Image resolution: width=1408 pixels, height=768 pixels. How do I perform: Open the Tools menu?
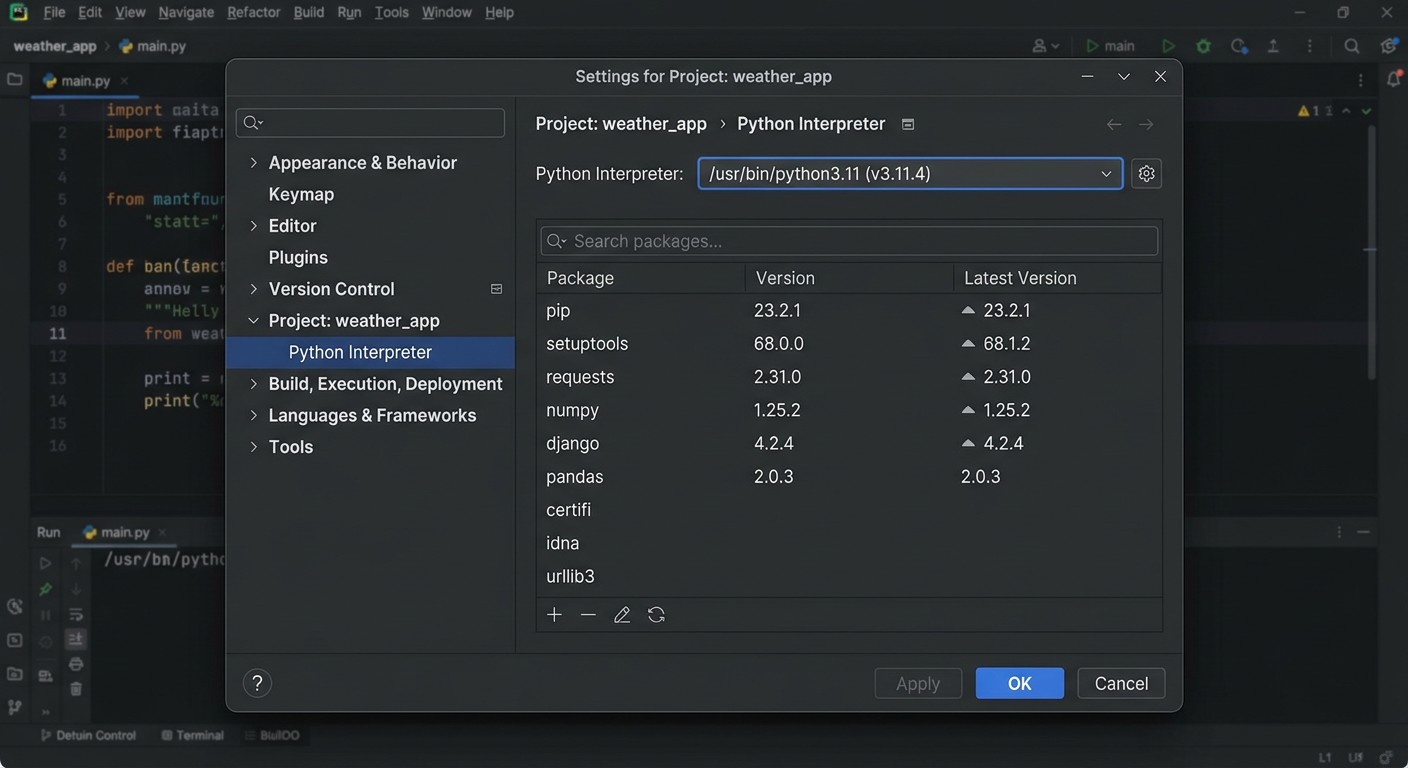click(391, 12)
